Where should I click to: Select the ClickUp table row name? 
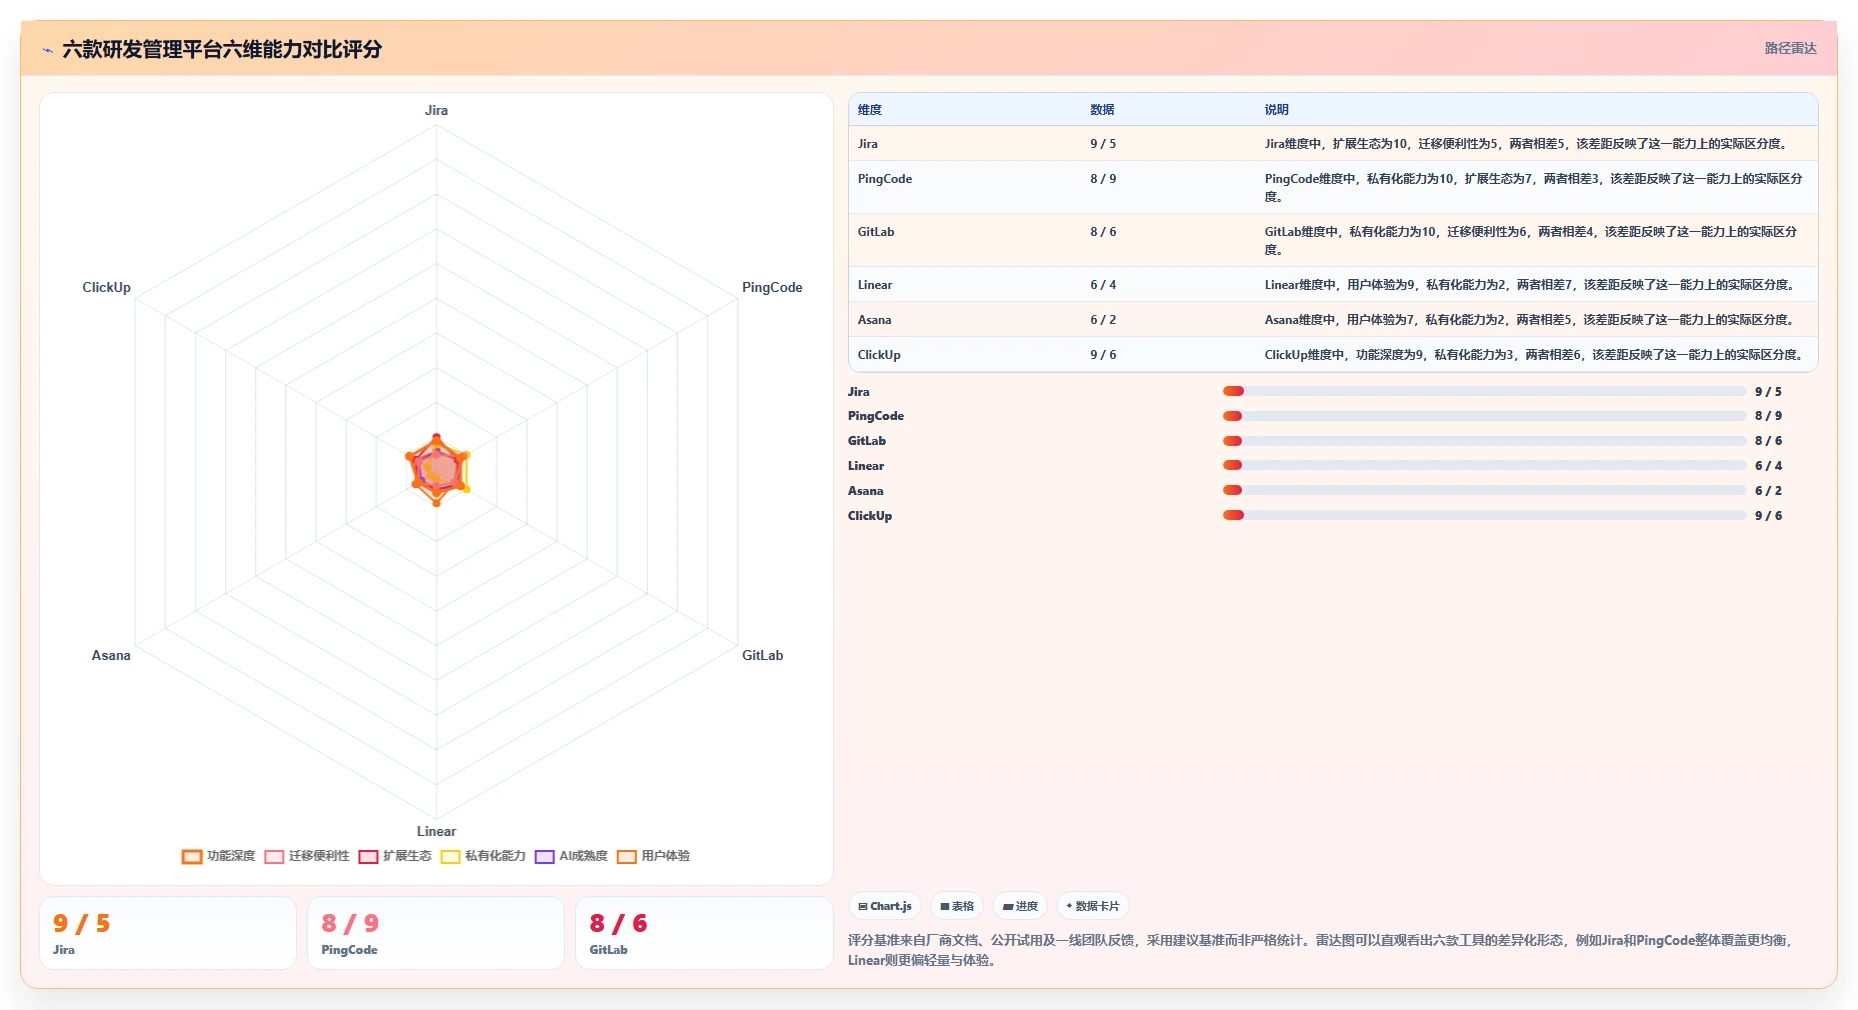tap(879, 355)
